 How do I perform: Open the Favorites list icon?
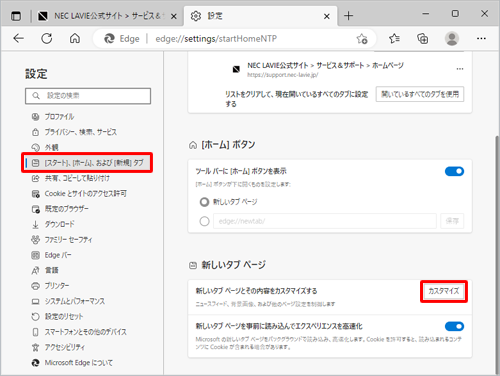pyautogui.click(x=394, y=39)
